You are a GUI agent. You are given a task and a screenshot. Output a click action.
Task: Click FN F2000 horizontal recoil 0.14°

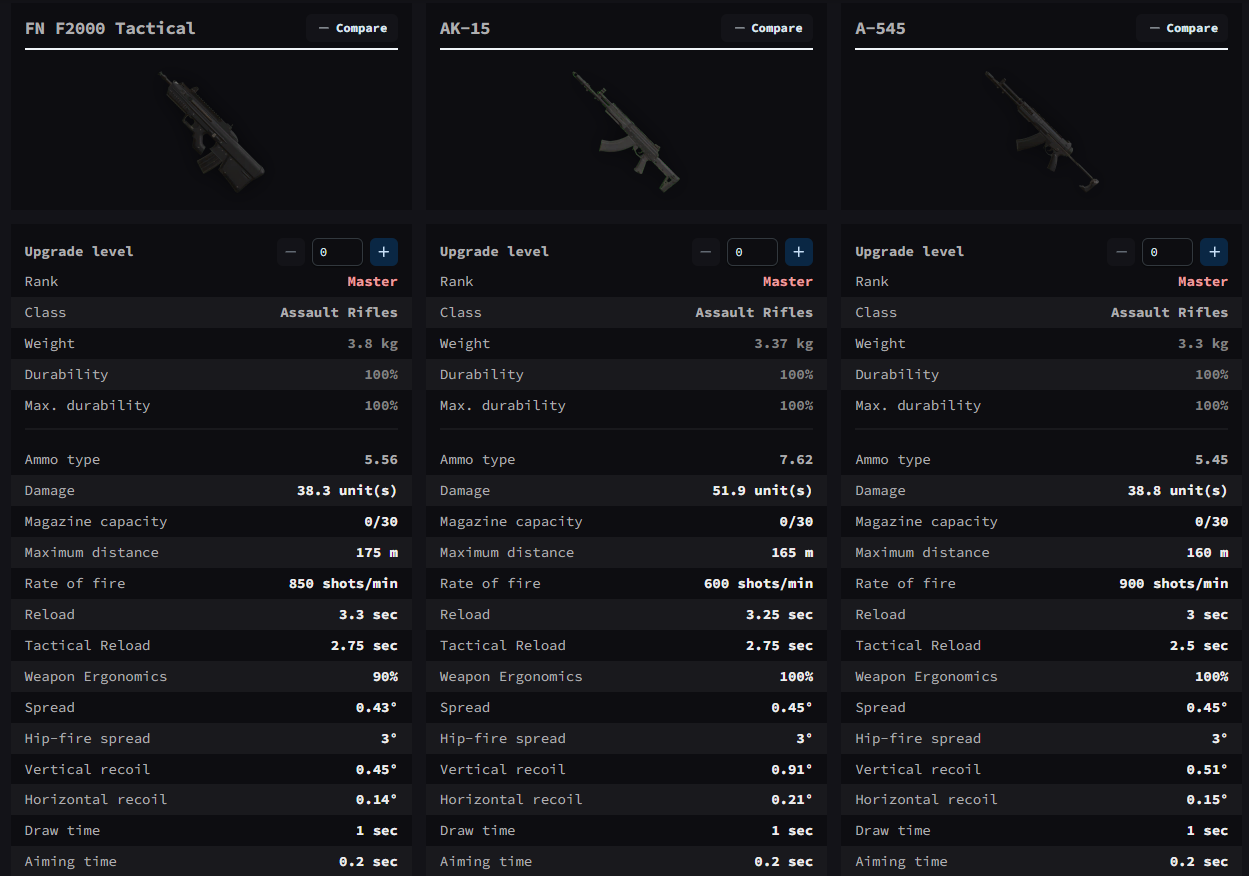377,800
